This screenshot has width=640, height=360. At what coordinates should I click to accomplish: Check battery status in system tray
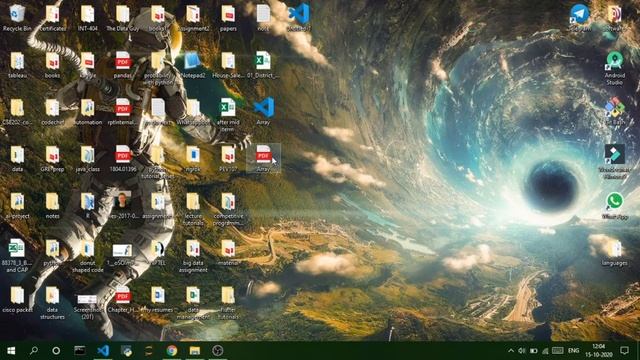533,351
